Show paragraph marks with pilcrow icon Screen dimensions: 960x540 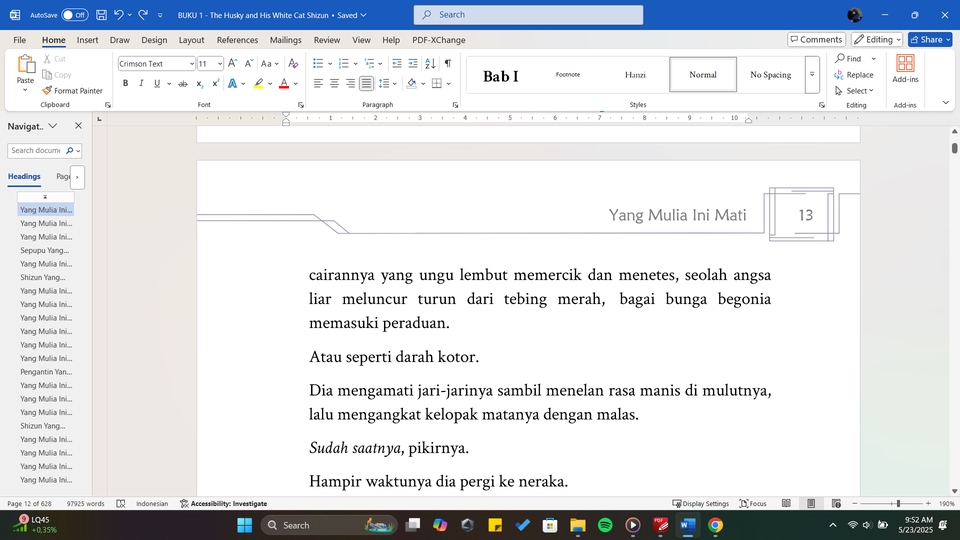(x=448, y=63)
